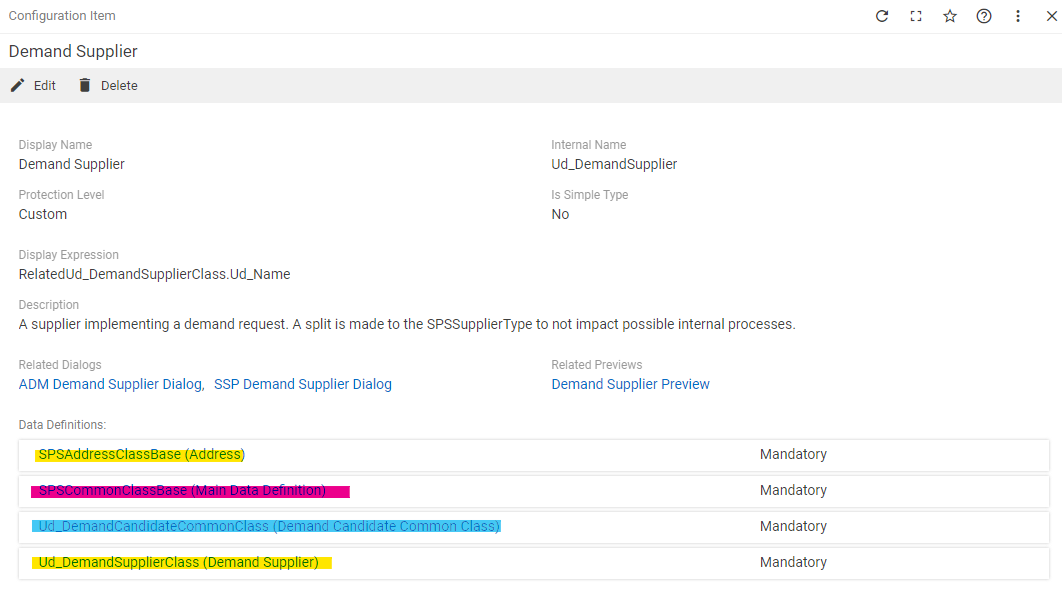Open Ud_DemandCandidateCommonClass data definition
This screenshot has height=605, width=1062.
(x=269, y=526)
